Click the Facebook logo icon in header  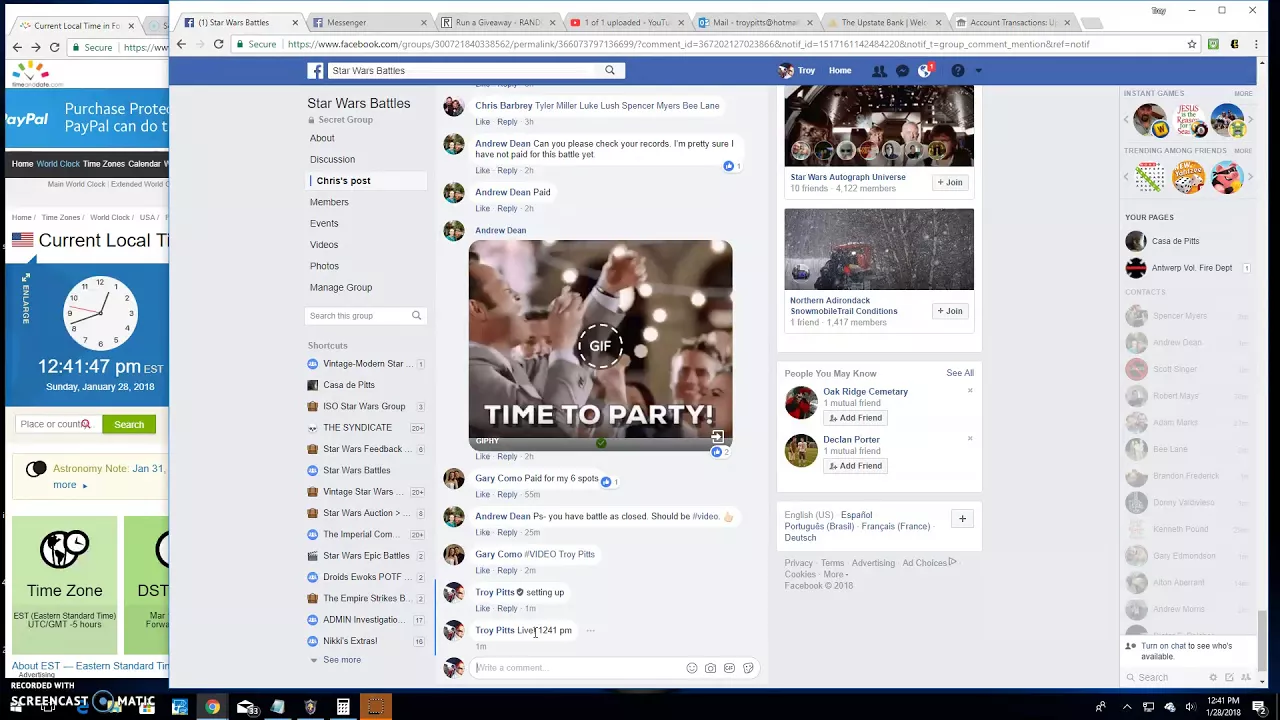(315, 71)
